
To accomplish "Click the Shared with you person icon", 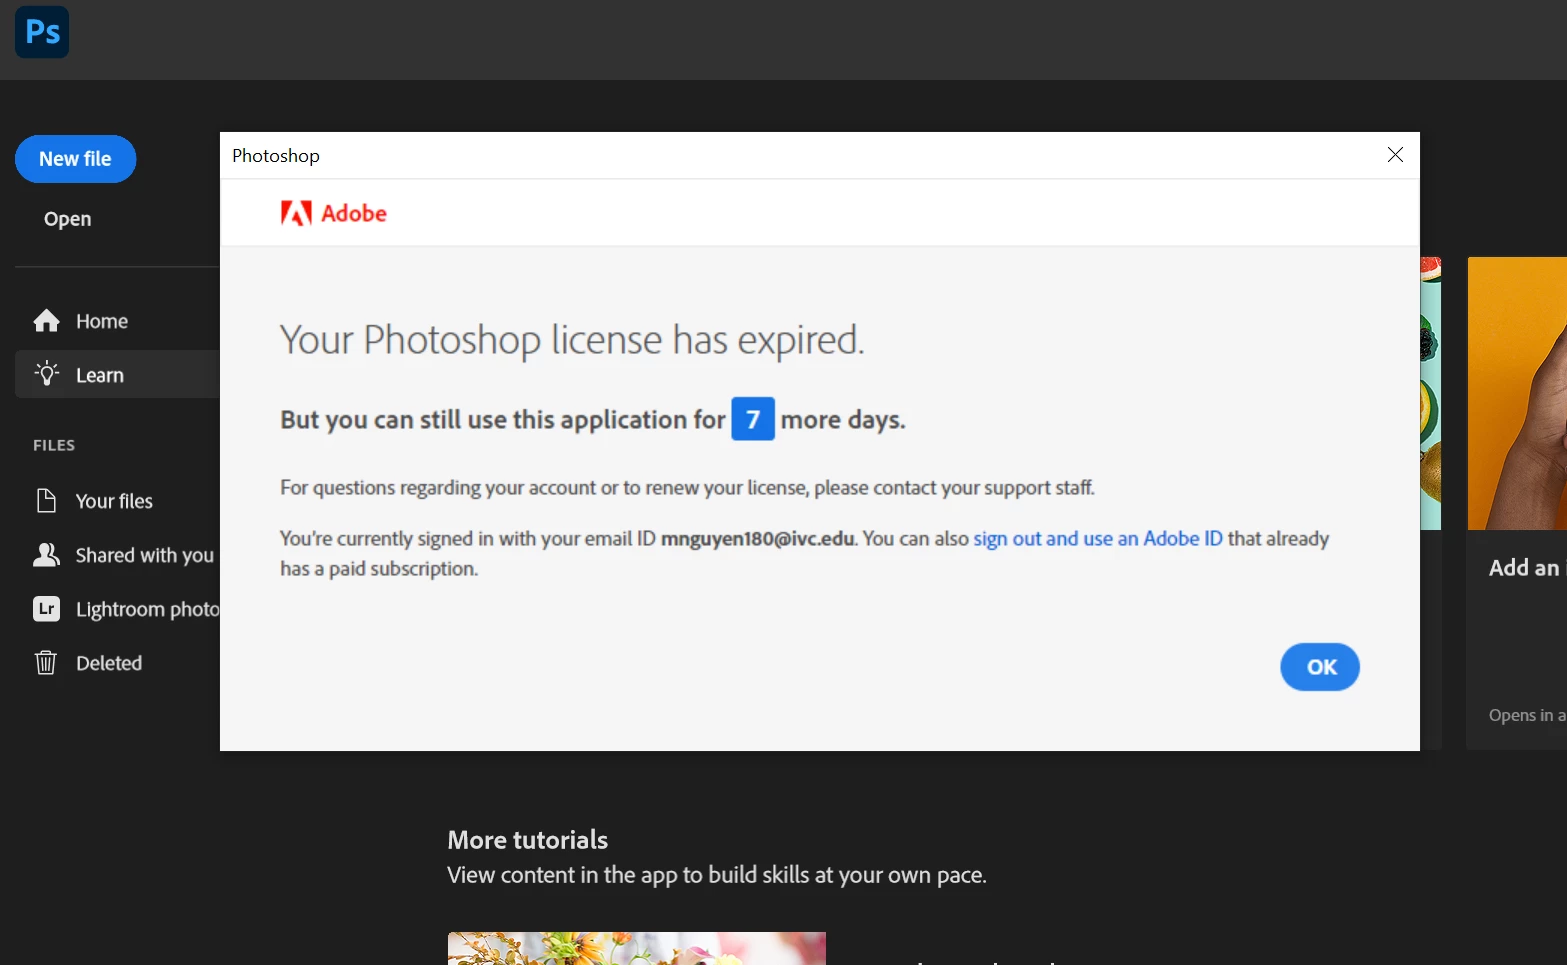I will (46, 555).
